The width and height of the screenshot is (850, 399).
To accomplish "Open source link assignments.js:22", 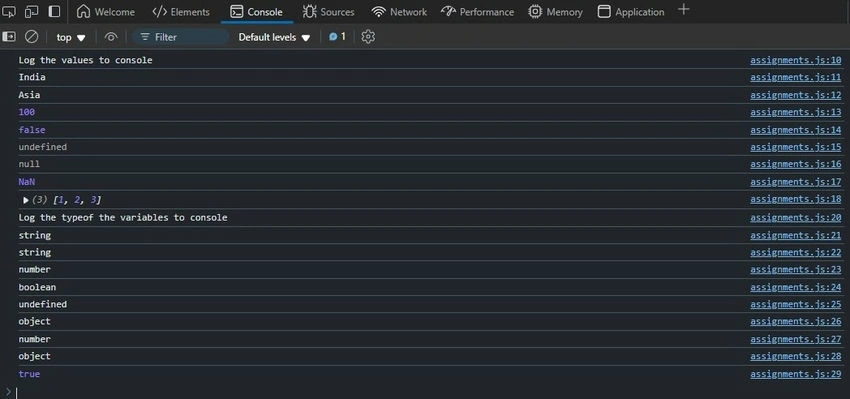I will click(795, 253).
